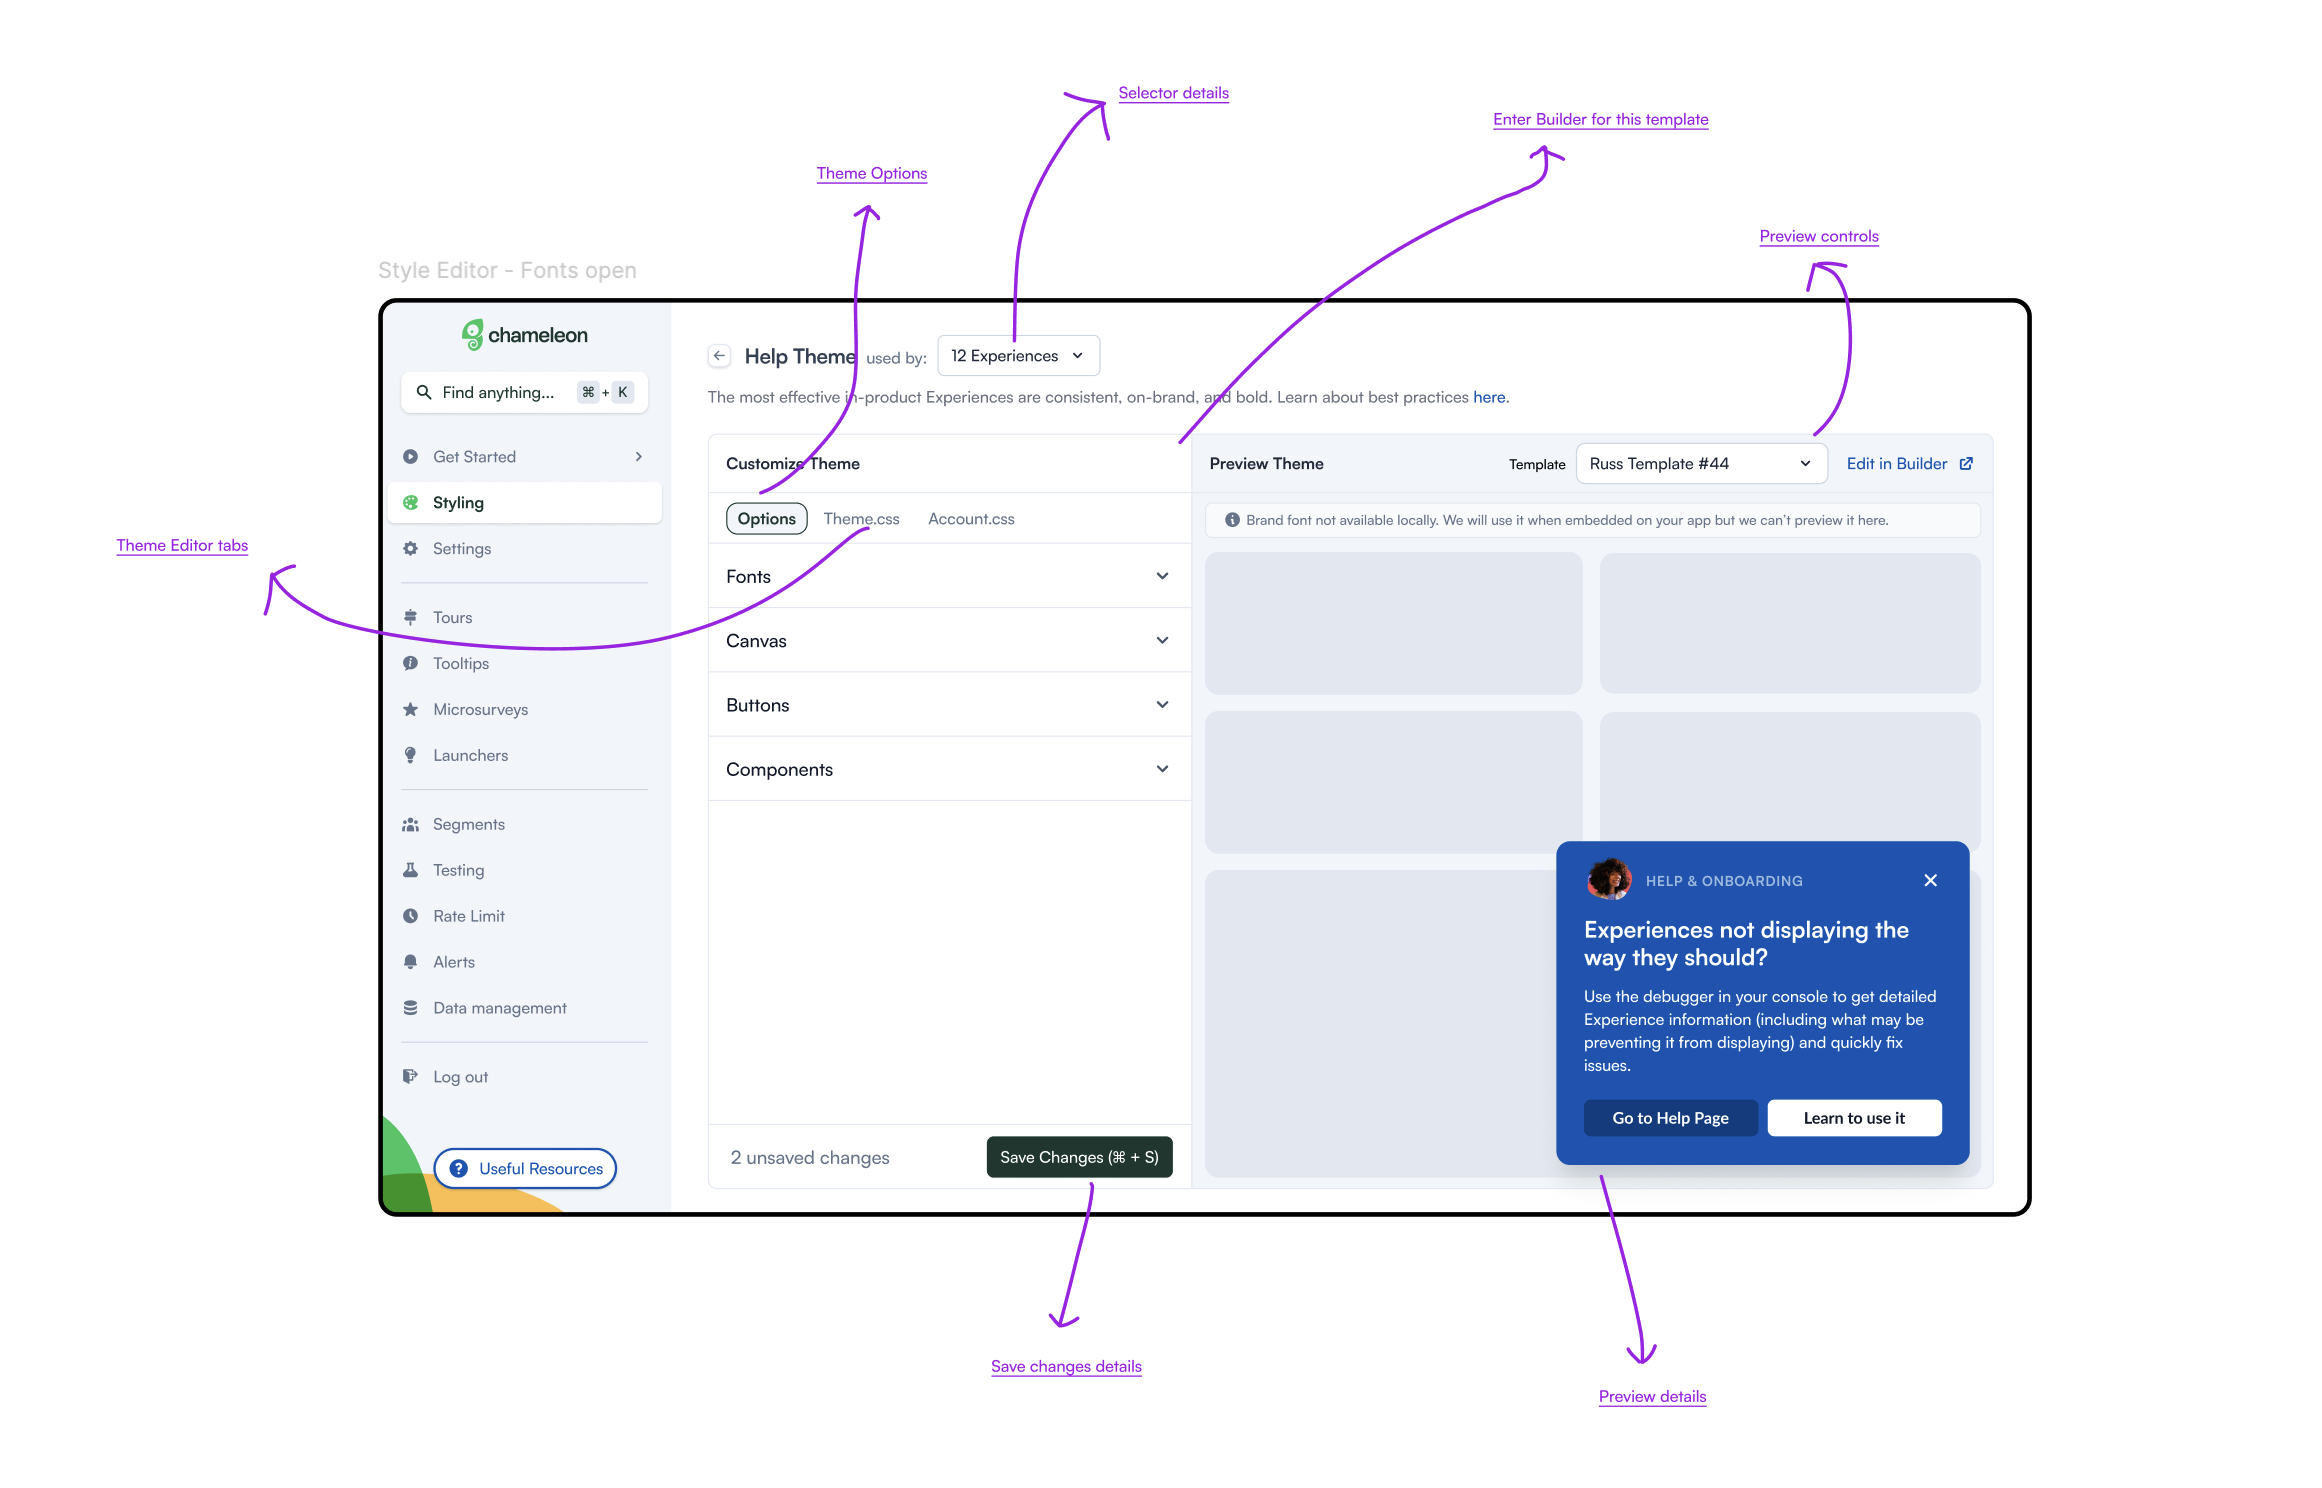Click the Useful Resources button
This screenshot has width=2322, height=1488.
(525, 1168)
